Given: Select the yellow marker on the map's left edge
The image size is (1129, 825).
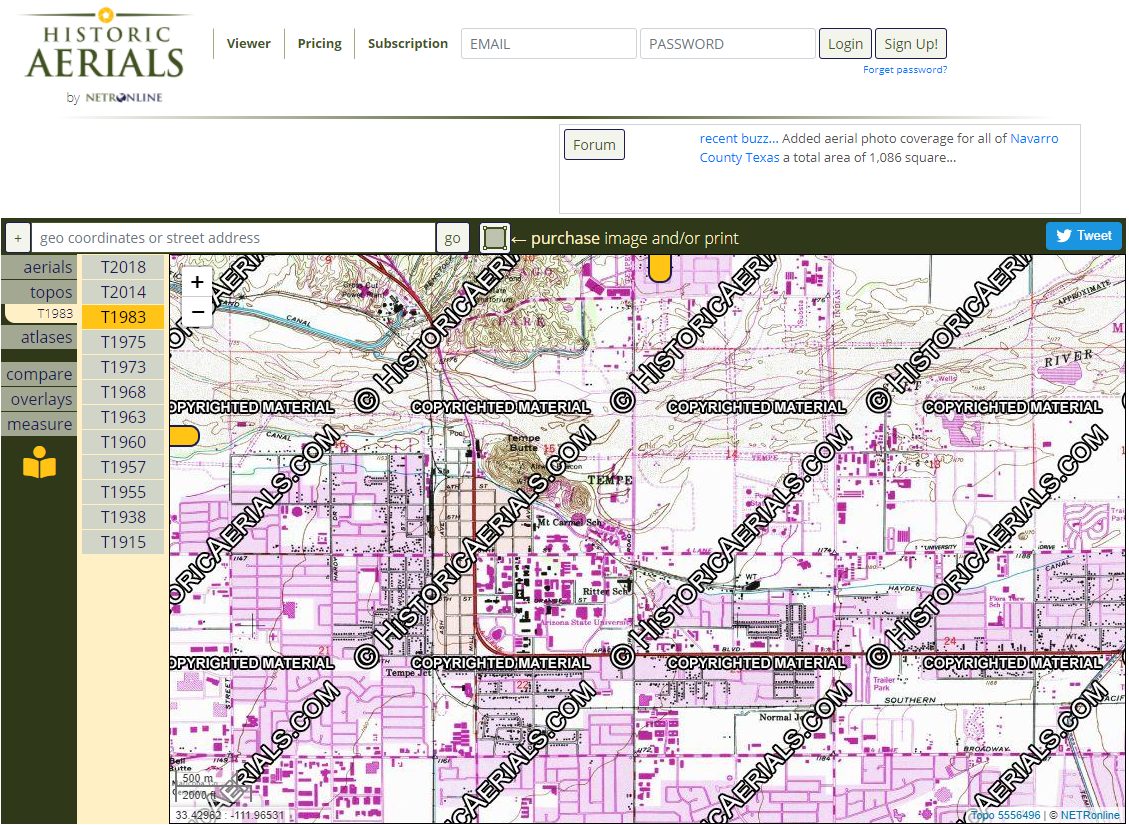Looking at the screenshot, I should 182,435.
